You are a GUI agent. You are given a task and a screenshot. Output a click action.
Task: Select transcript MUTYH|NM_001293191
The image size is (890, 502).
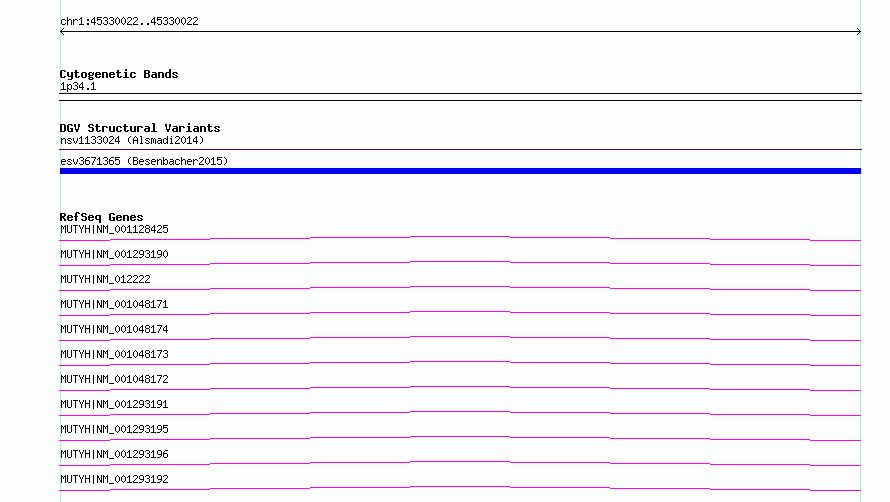[x=114, y=404]
